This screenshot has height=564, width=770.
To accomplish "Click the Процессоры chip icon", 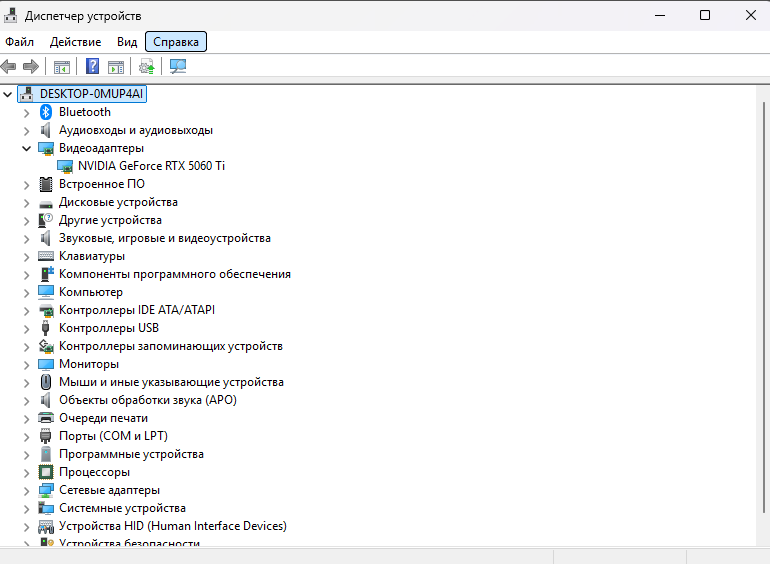I will click(x=46, y=472).
